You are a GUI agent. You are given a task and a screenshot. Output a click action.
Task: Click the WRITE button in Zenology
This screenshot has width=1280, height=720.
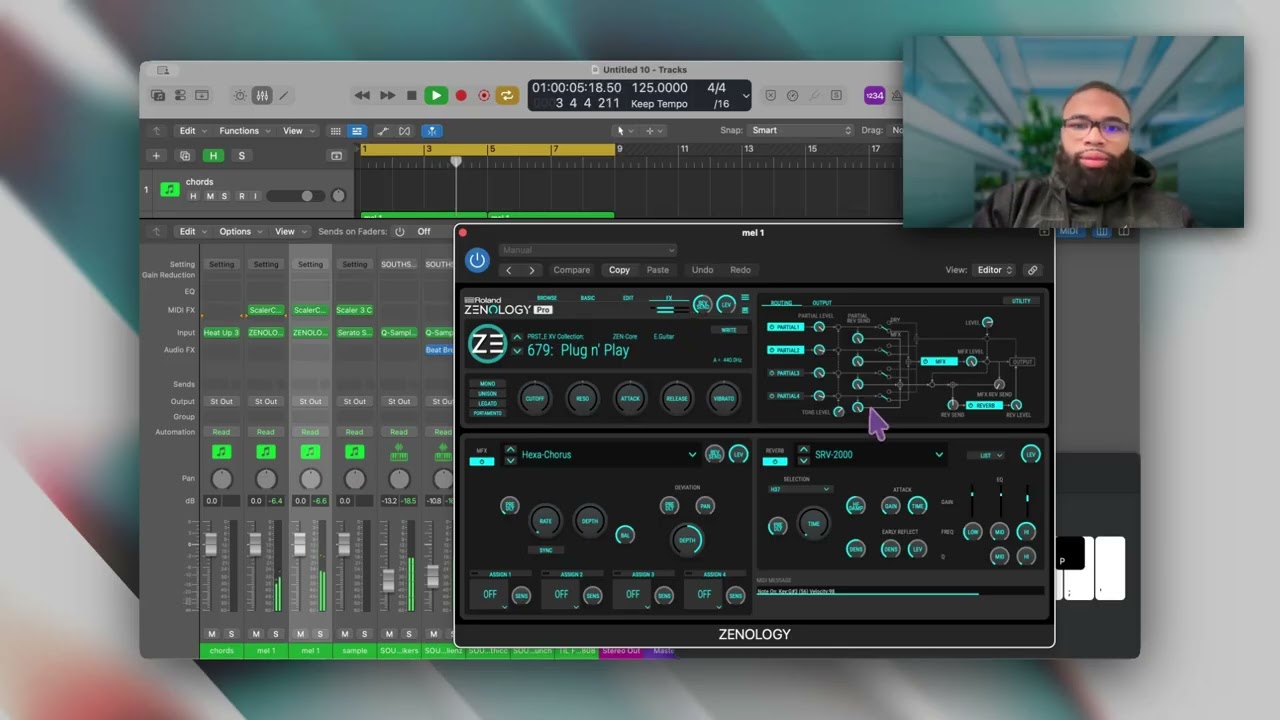point(729,330)
